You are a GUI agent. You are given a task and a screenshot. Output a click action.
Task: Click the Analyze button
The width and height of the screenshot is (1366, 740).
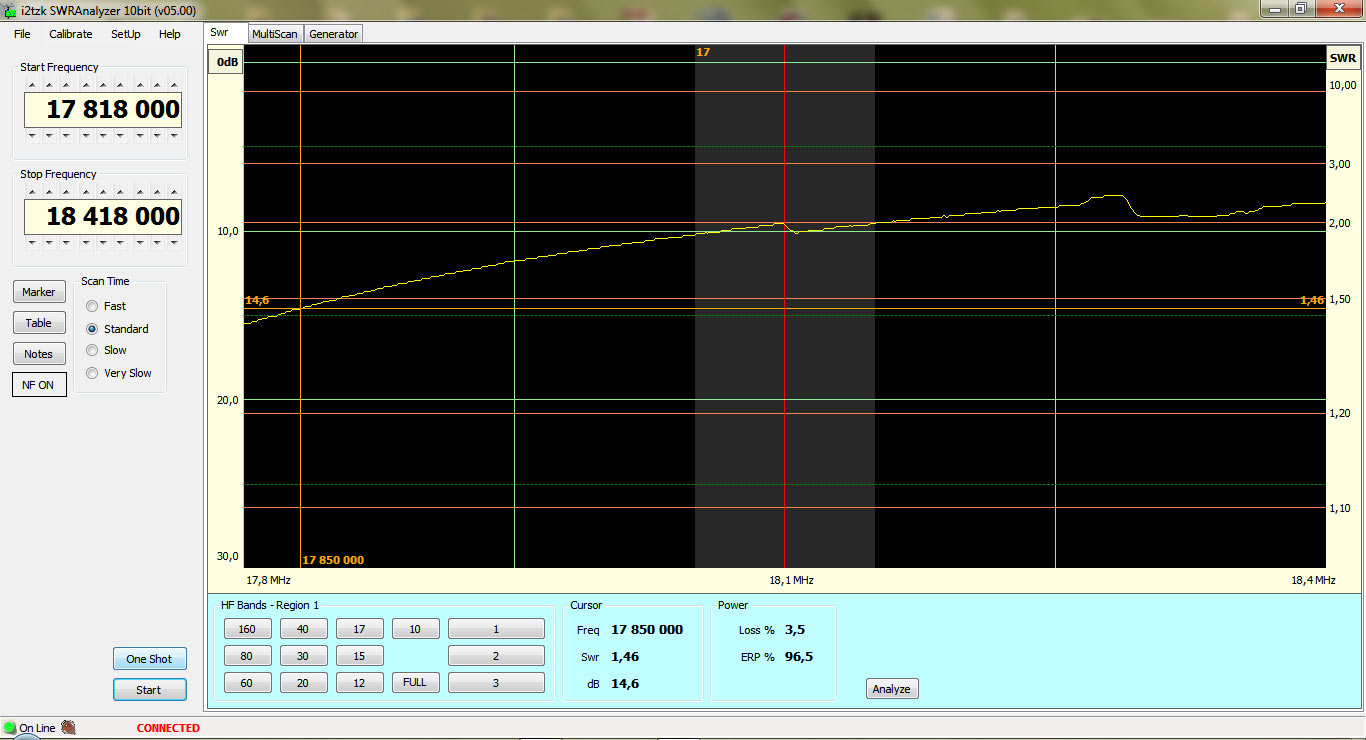pos(891,689)
